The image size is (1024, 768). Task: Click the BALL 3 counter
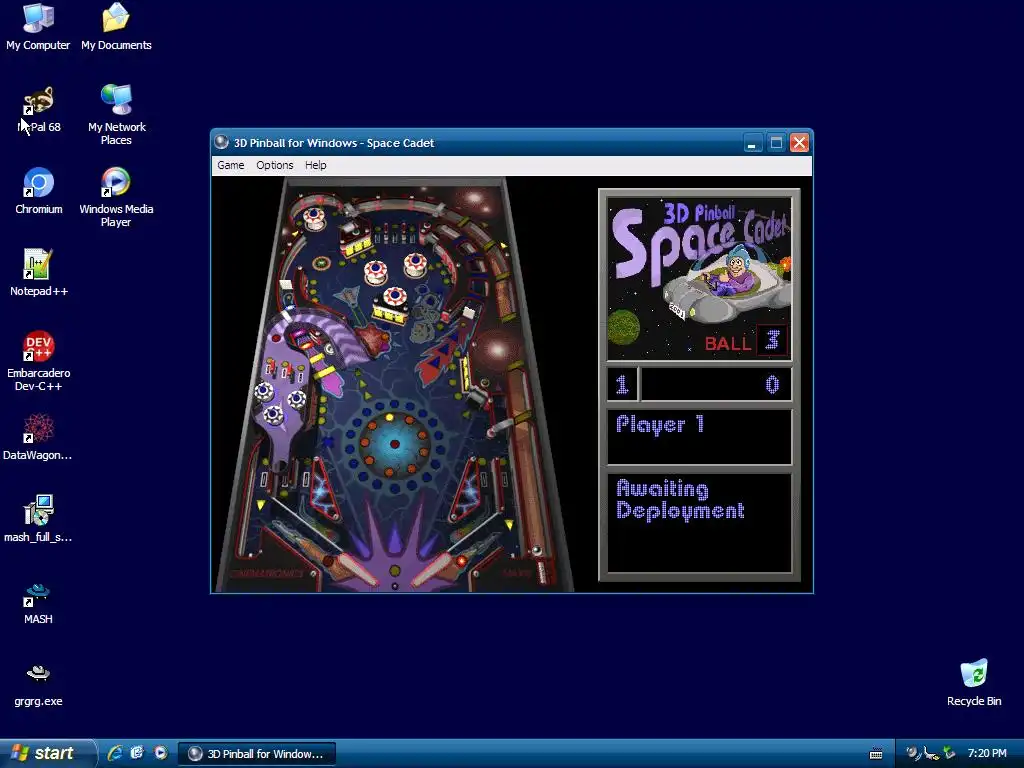pos(746,341)
